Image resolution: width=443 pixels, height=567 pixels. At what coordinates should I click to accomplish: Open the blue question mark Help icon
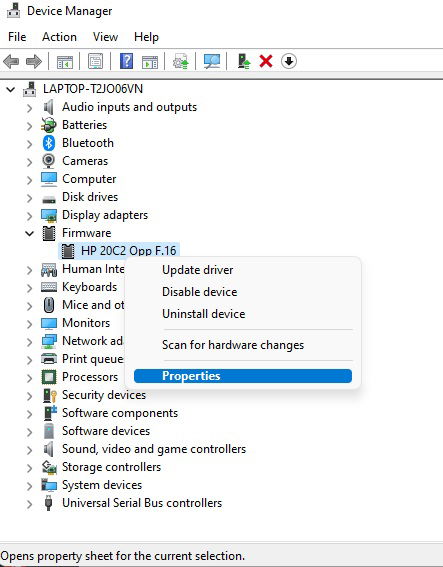(127, 61)
